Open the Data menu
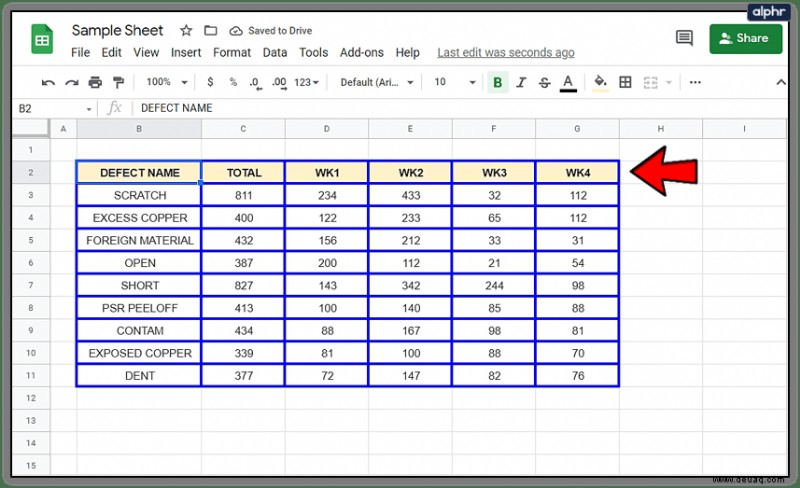Viewport: 800px width, 488px height. point(274,53)
